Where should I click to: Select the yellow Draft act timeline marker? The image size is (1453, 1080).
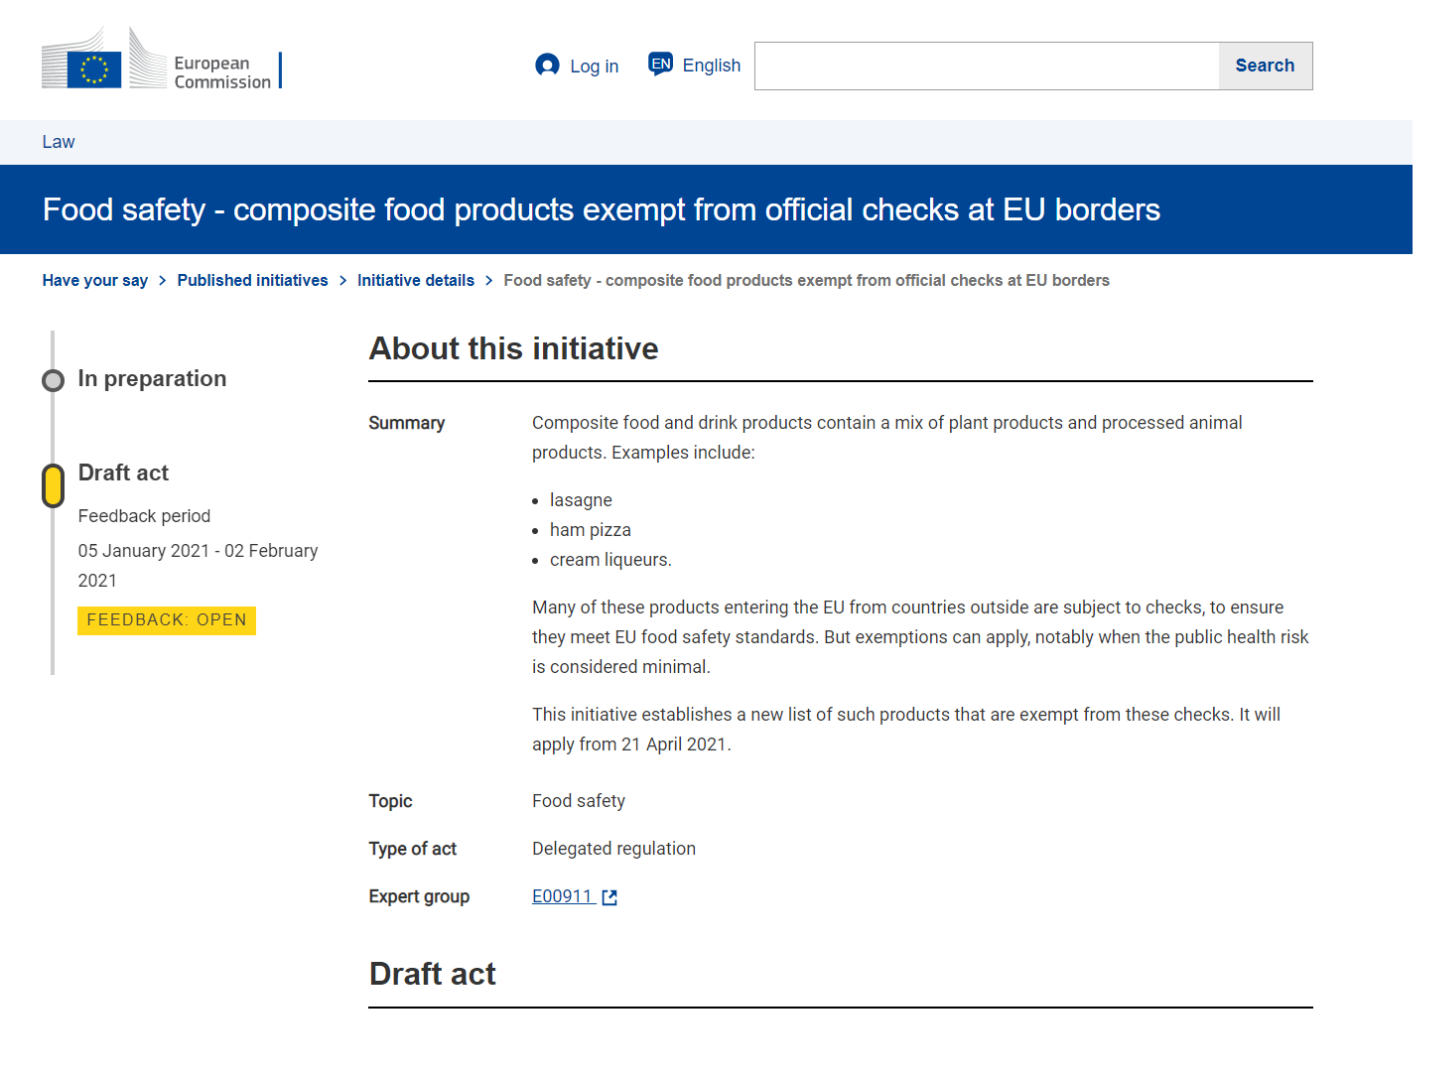pyautogui.click(x=53, y=486)
